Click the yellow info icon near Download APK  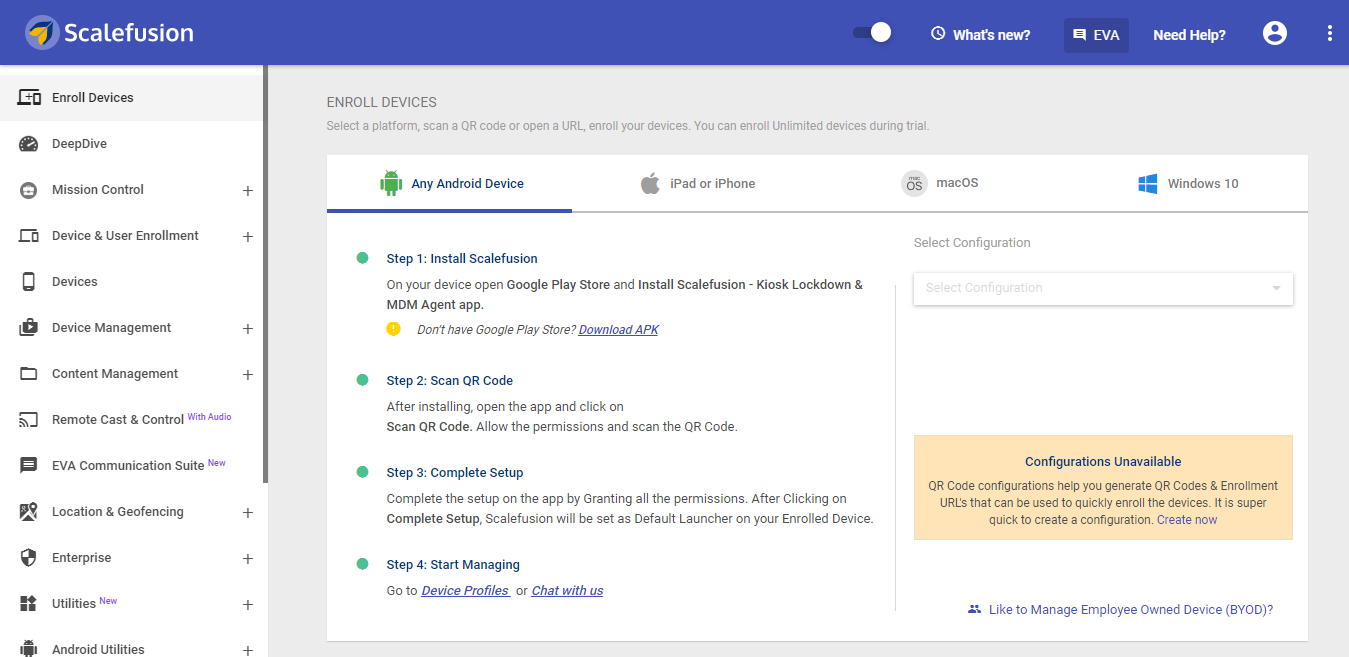pyautogui.click(x=394, y=328)
